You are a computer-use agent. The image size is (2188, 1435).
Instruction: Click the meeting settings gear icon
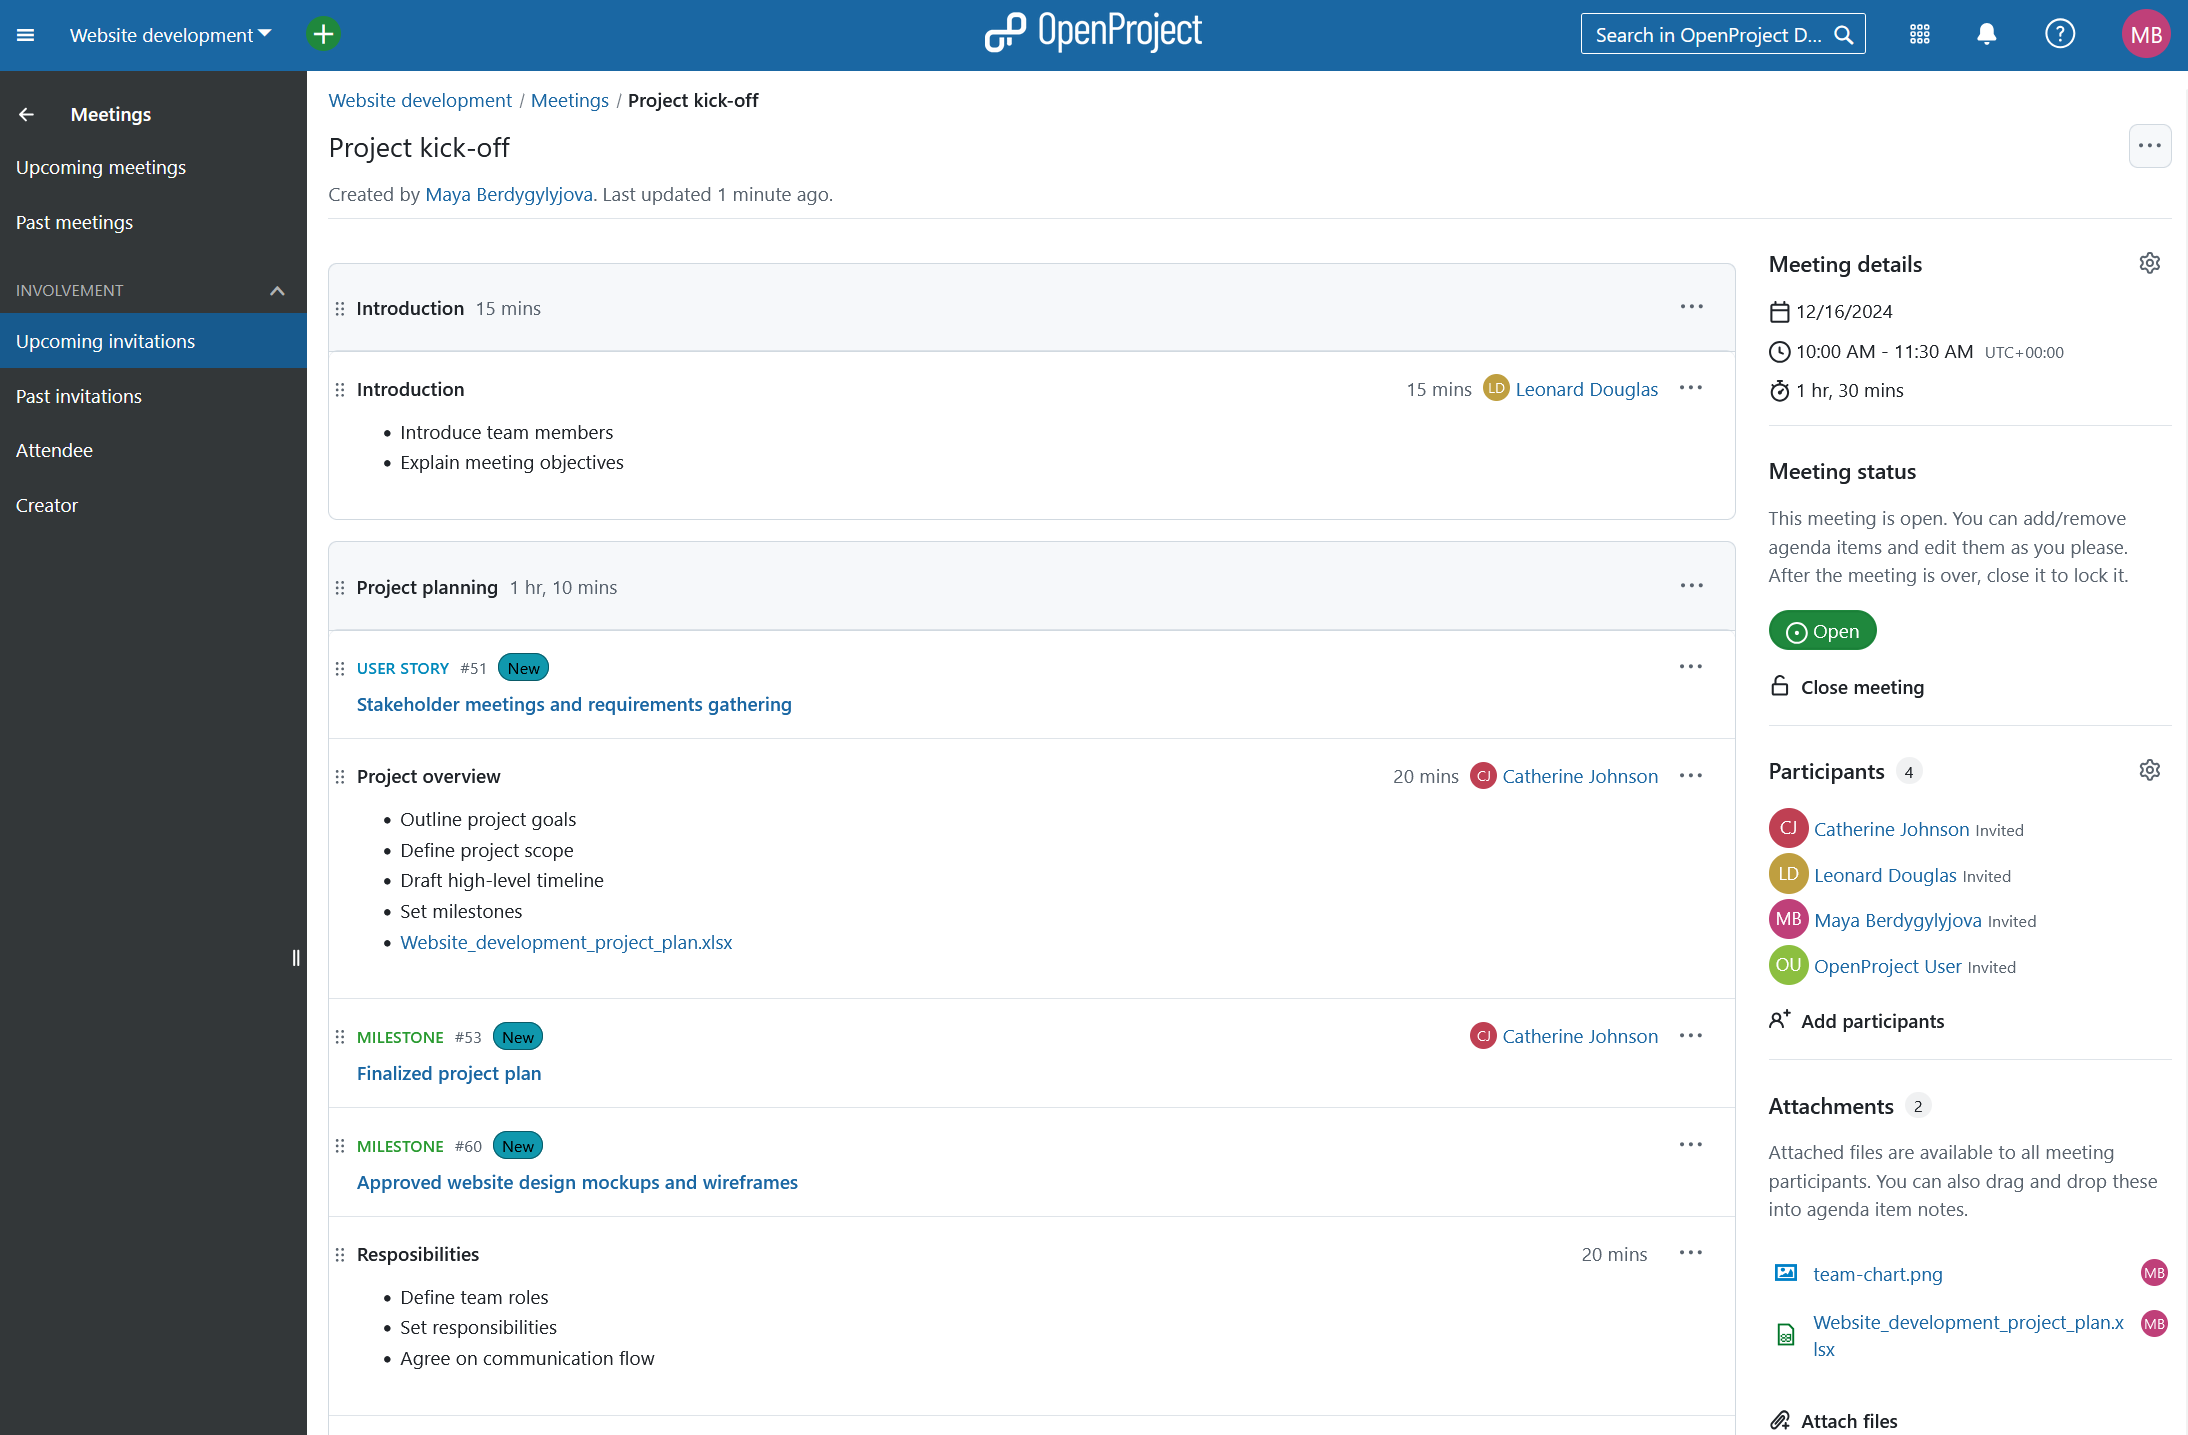pos(2150,263)
